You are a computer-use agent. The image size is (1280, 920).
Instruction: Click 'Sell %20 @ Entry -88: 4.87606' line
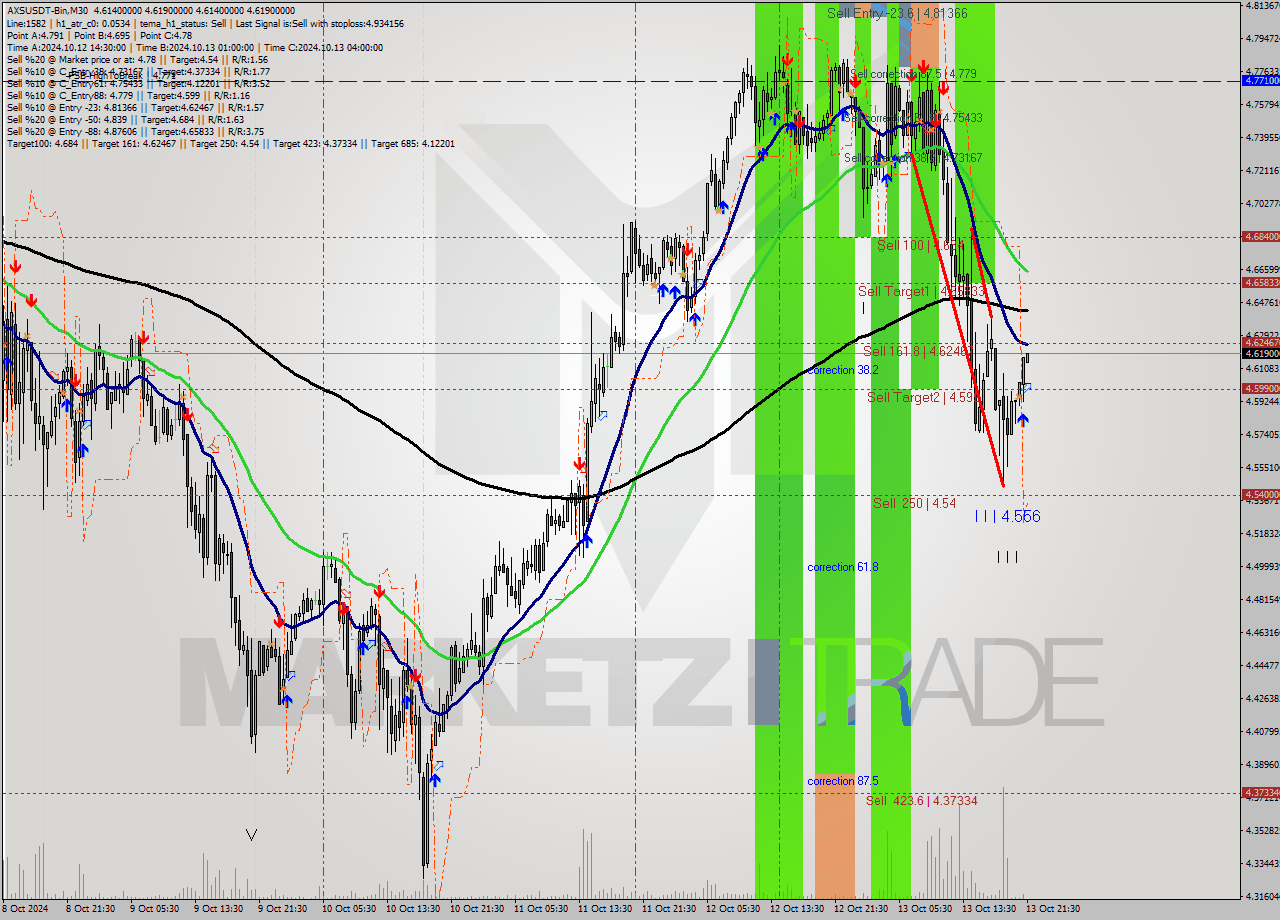[x=76, y=131]
